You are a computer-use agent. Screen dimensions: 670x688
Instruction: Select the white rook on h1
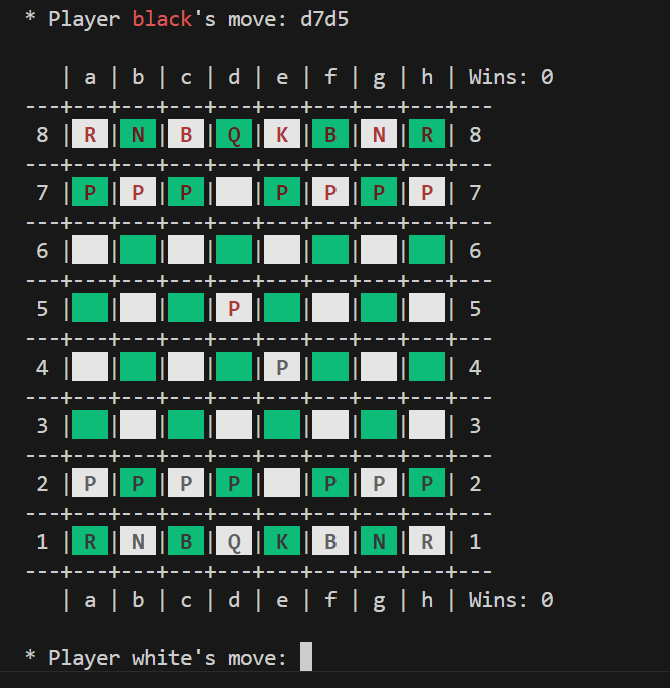pyautogui.click(x=427, y=543)
